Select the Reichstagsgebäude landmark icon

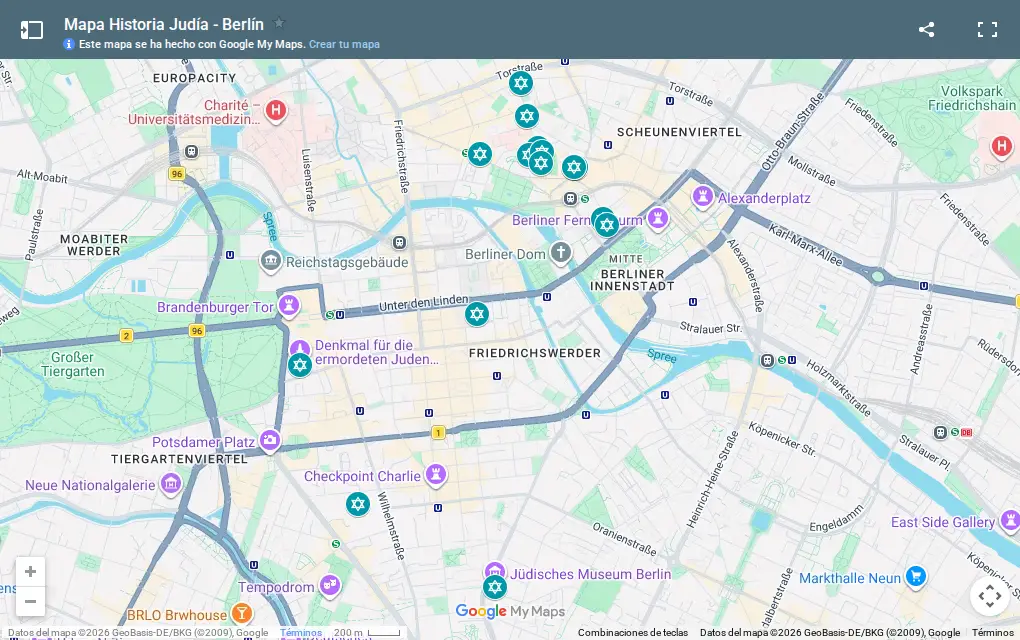(270, 260)
